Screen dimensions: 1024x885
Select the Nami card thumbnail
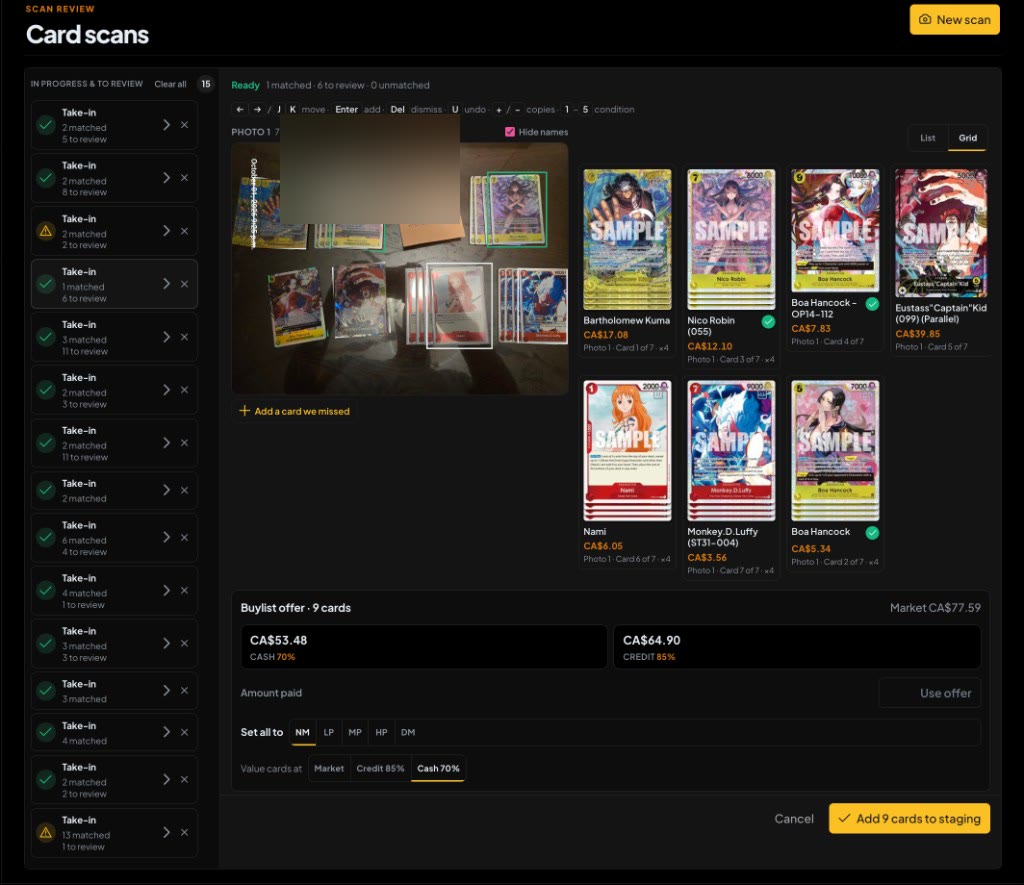coord(627,451)
